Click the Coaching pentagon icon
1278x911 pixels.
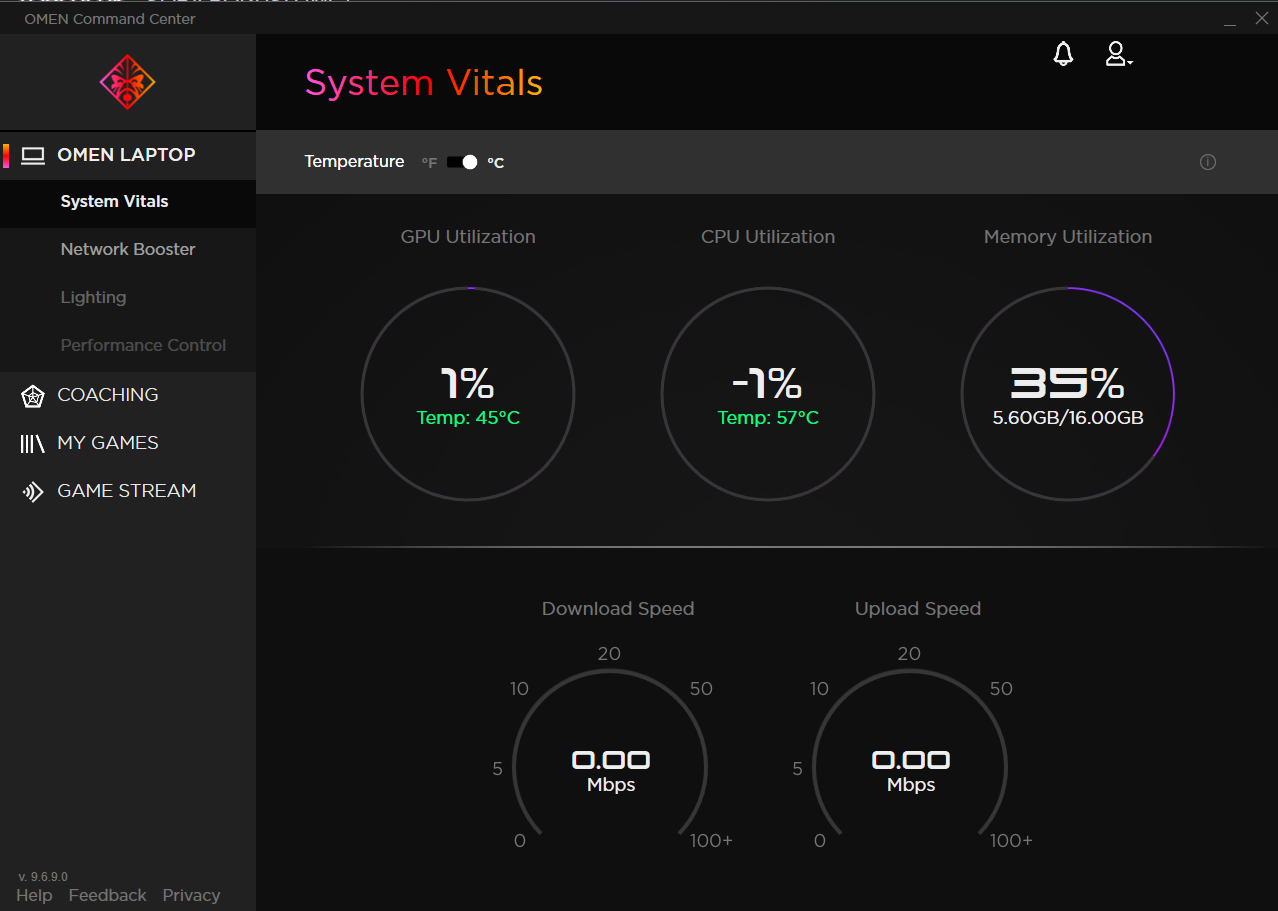click(x=33, y=396)
